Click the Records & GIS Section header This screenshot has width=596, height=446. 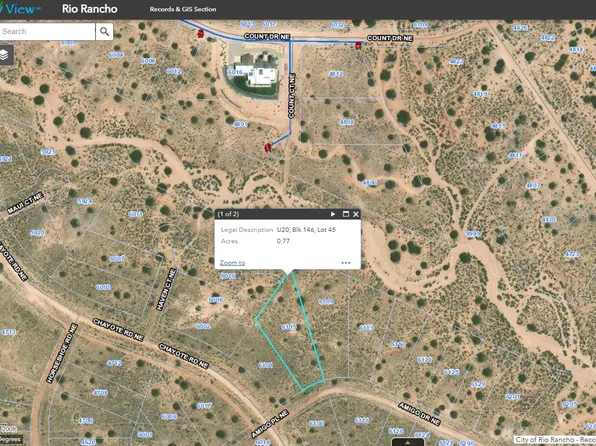pyautogui.click(x=183, y=9)
